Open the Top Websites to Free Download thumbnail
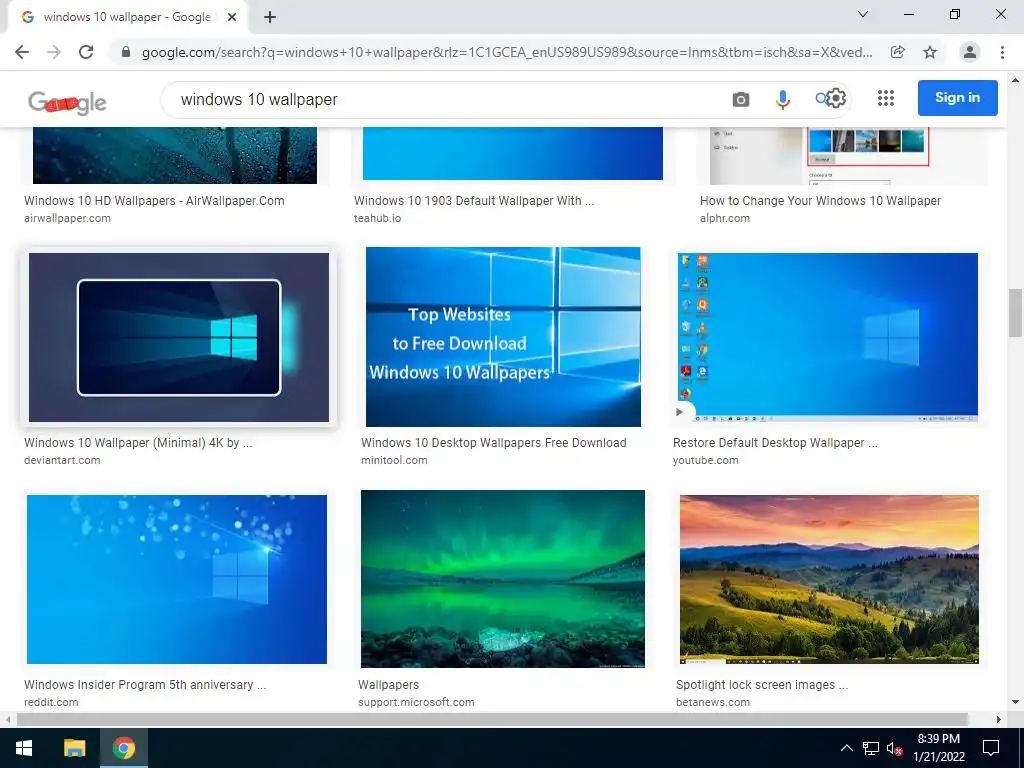The image size is (1024, 768). (503, 337)
